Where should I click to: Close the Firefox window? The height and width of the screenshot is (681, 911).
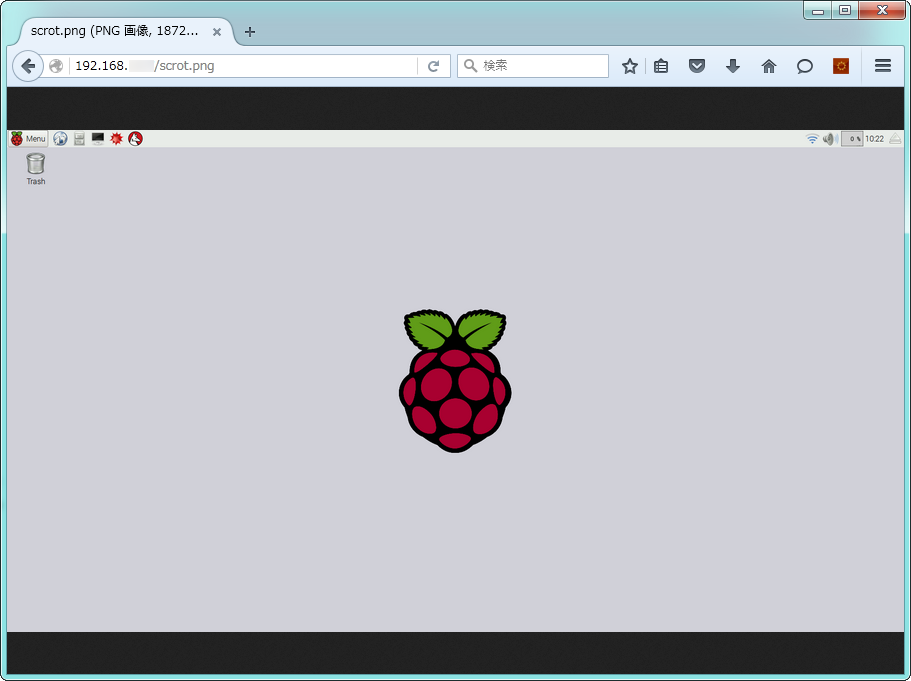(x=881, y=10)
